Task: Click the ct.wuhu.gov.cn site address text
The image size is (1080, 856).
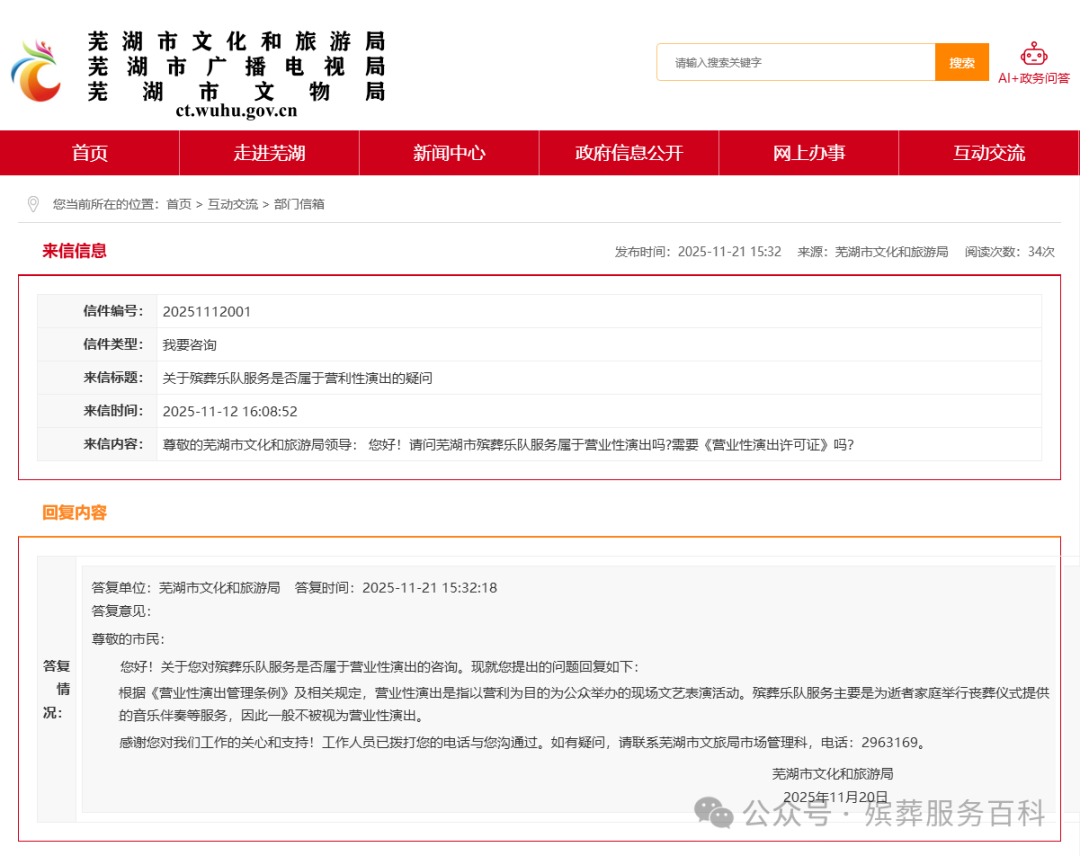Action: pyautogui.click(x=234, y=113)
